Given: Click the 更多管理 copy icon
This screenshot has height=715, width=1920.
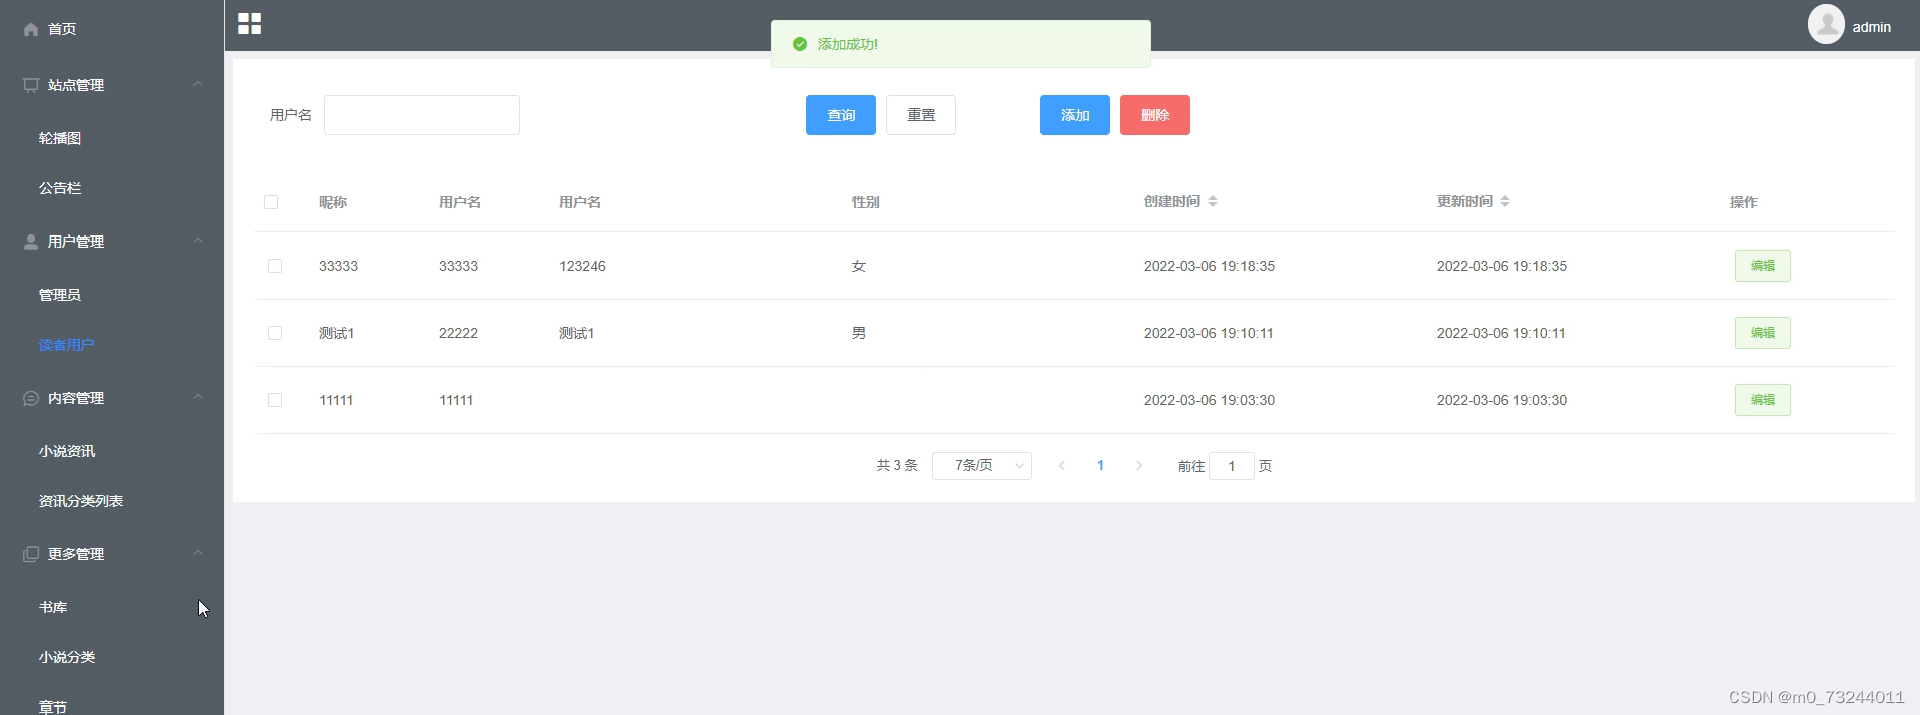Looking at the screenshot, I should pos(31,554).
